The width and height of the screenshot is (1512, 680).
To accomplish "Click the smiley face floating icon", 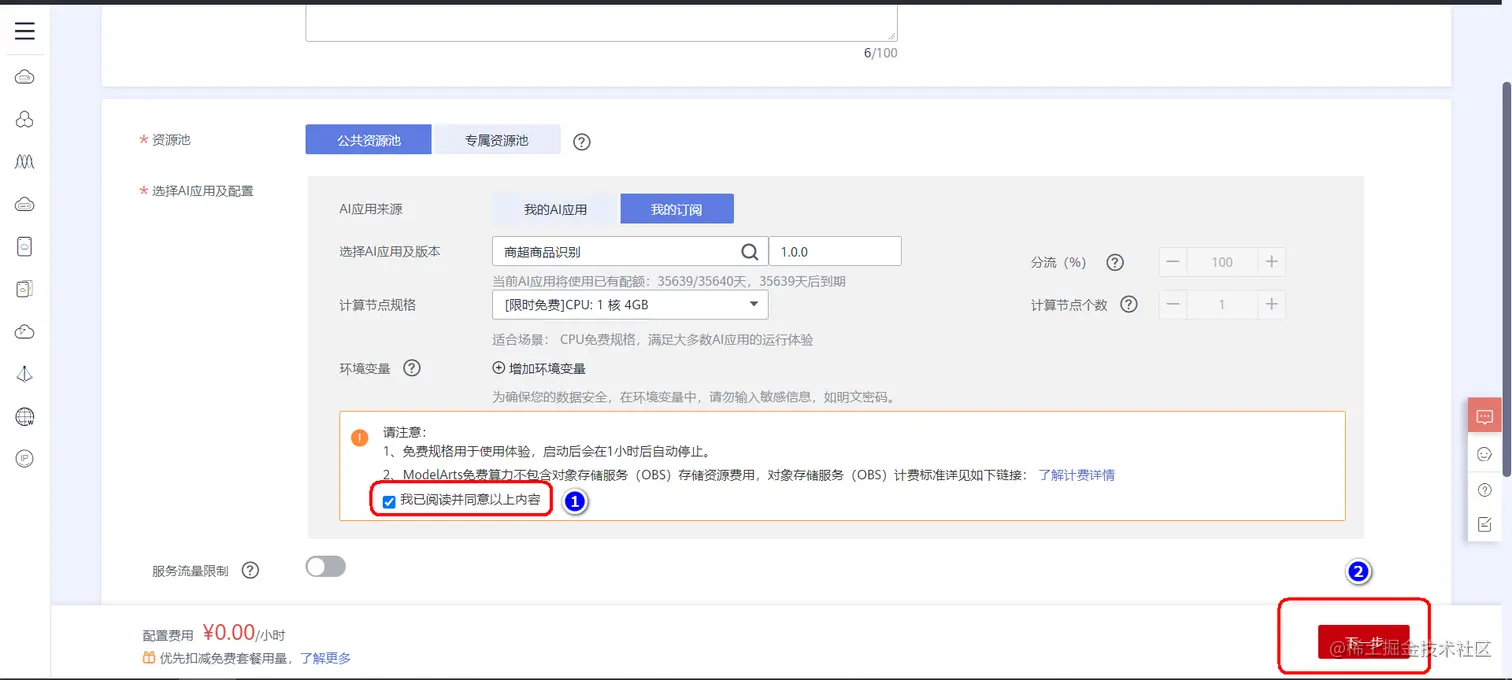I will pyautogui.click(x=1484, y=454).
